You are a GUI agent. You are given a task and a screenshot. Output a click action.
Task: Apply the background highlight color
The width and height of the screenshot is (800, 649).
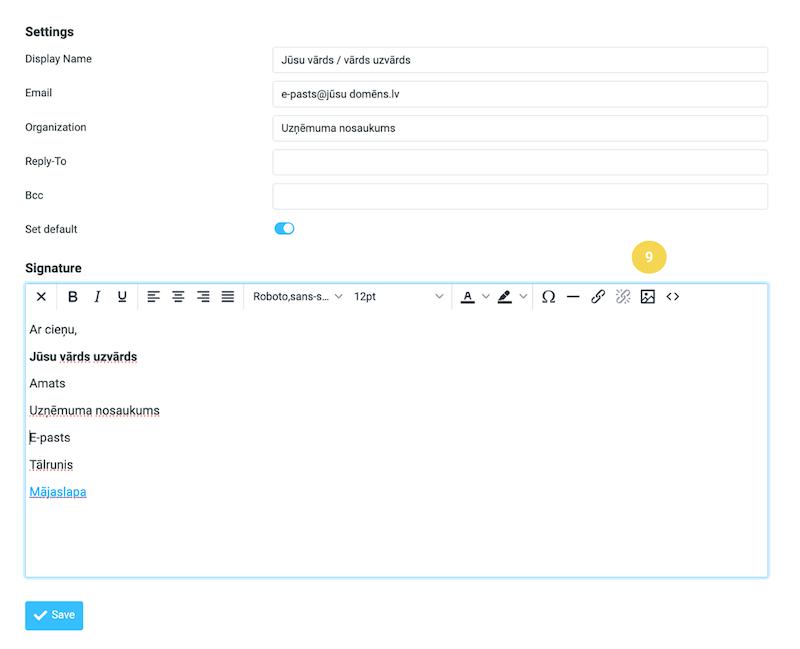pyautogui.click(x=505, y=297)
